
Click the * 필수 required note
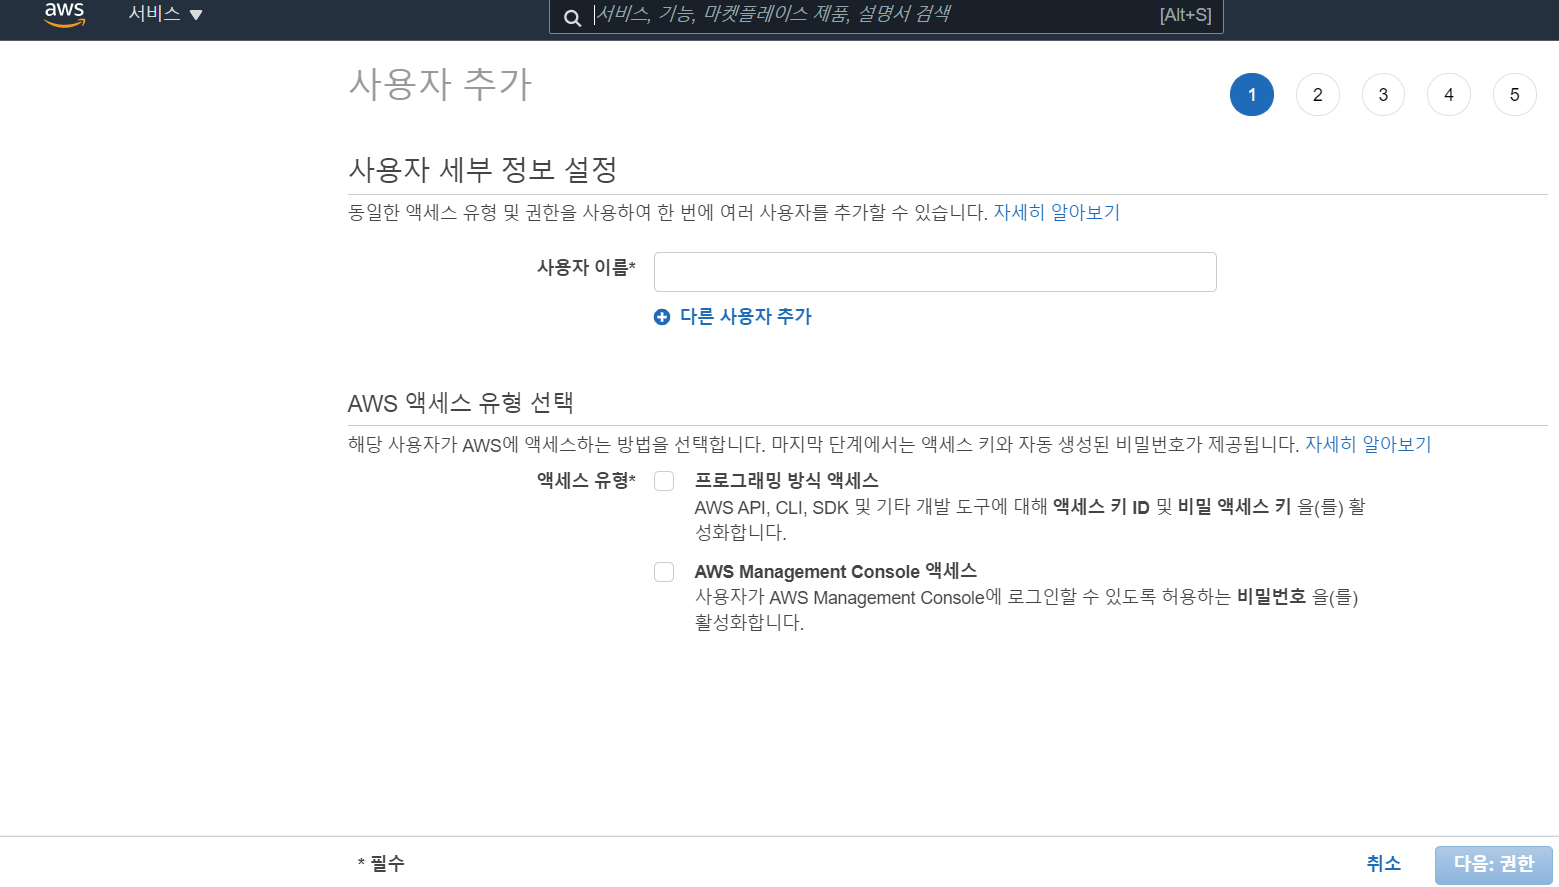point(381,863)
